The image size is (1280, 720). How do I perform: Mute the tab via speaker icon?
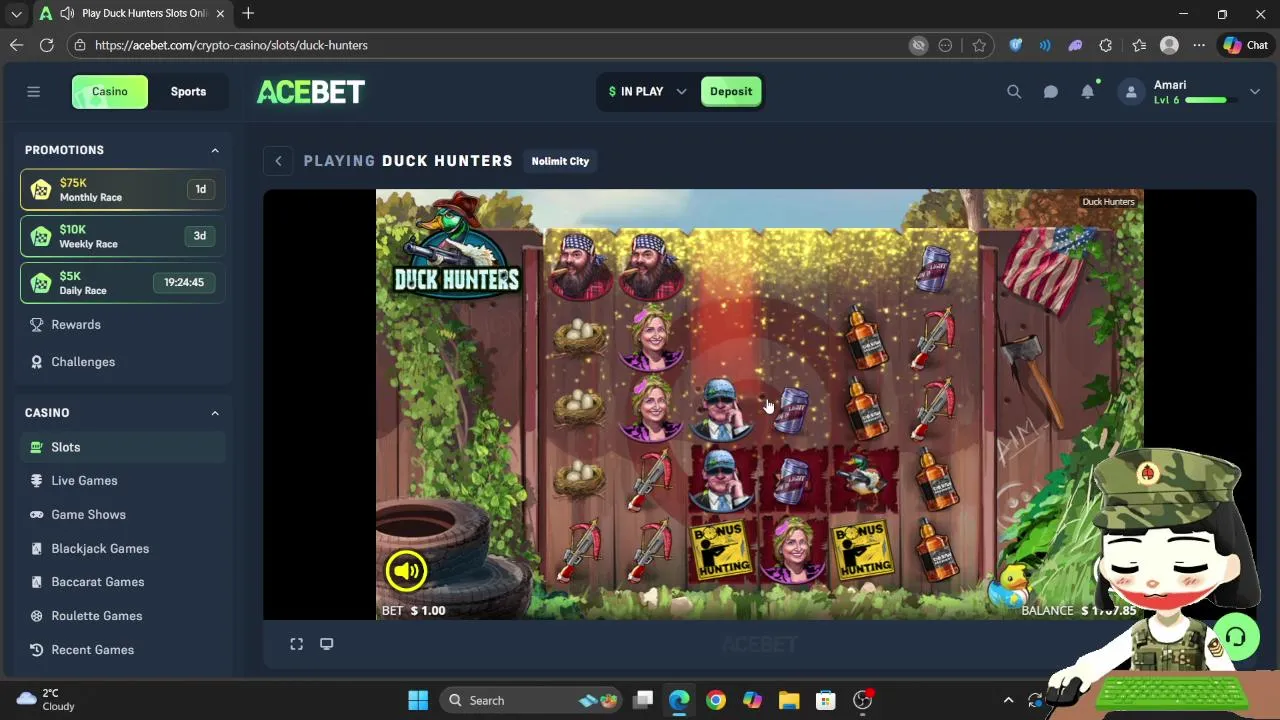[67, 13]
